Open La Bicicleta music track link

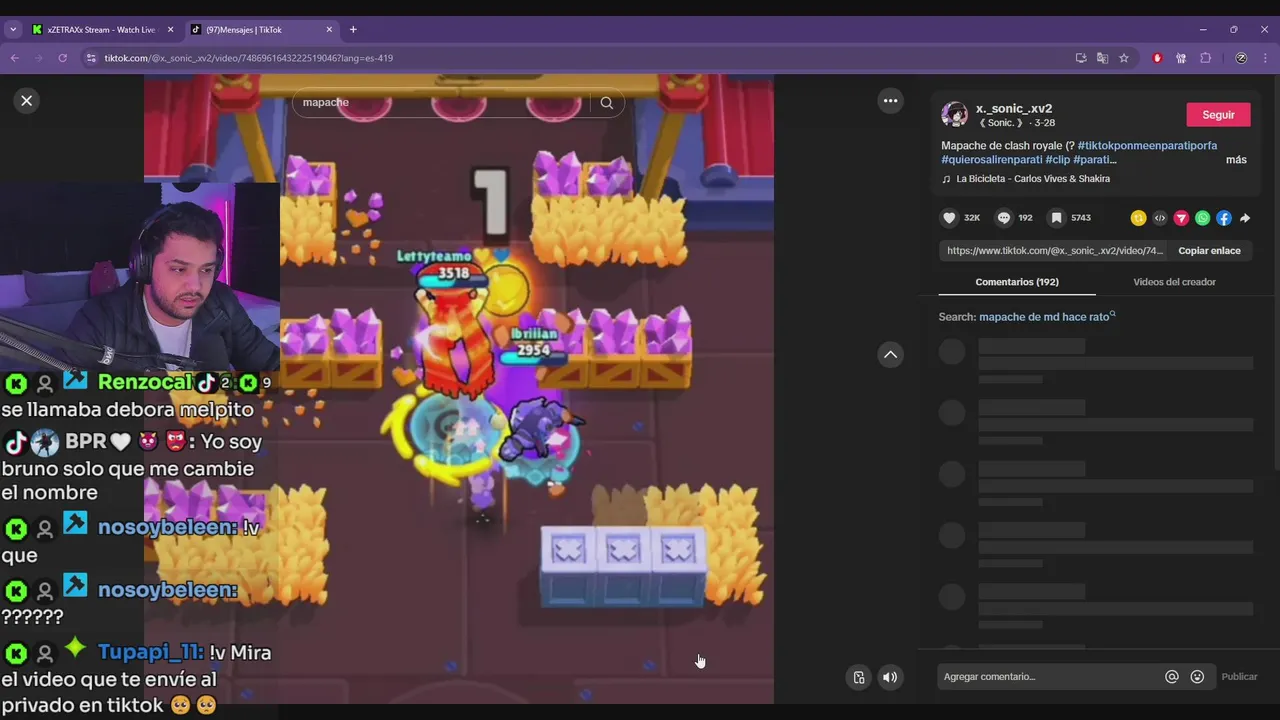click(x=1033, y=179)
